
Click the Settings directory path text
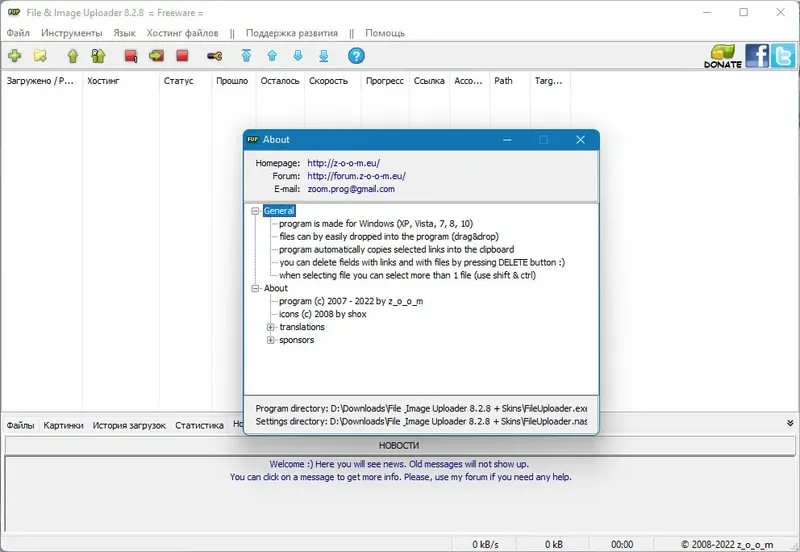pyautogui.click(x=421, y=421)
